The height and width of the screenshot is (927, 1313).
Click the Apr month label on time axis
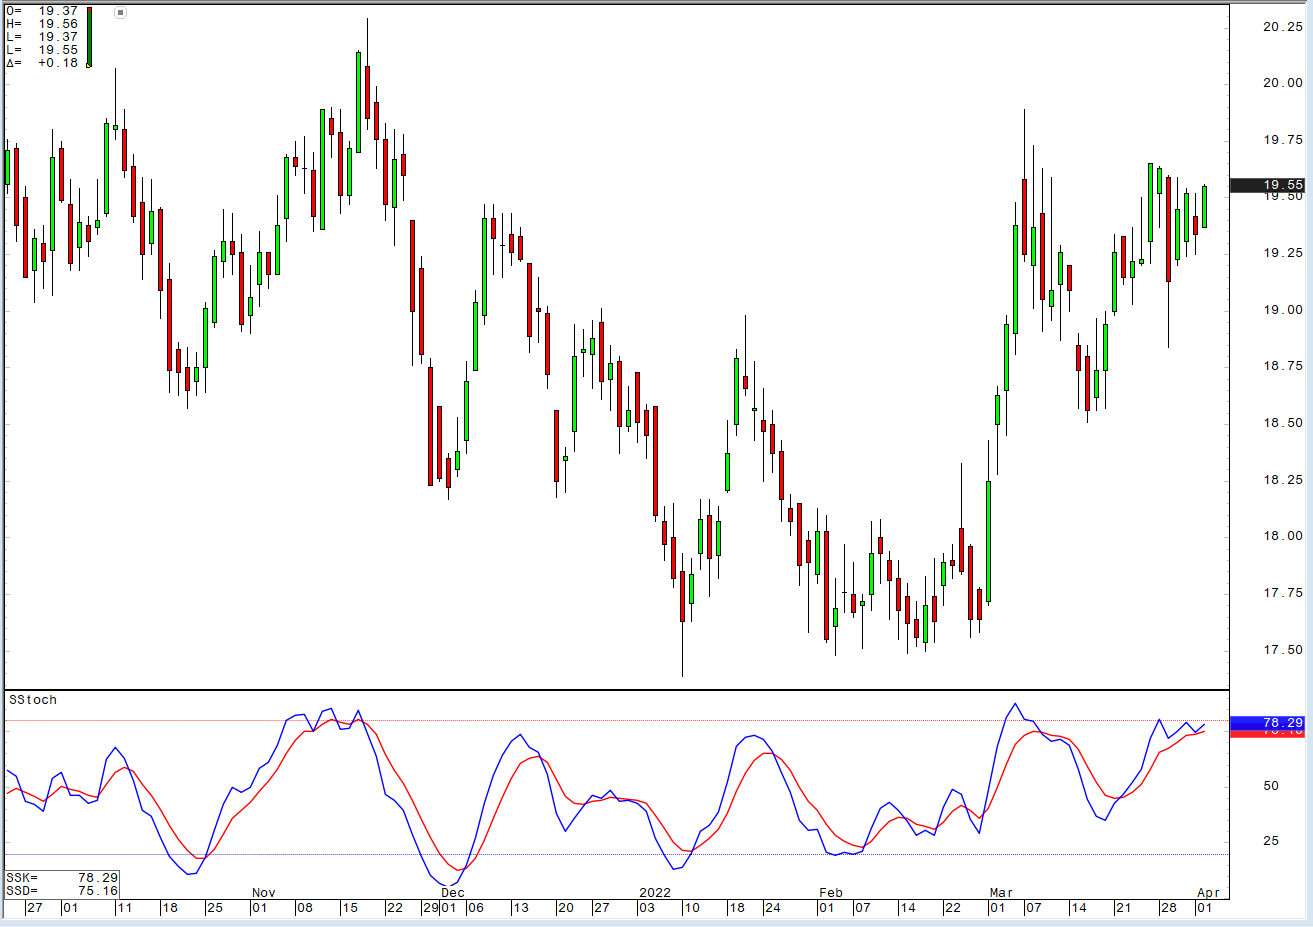coord(1208,893)
